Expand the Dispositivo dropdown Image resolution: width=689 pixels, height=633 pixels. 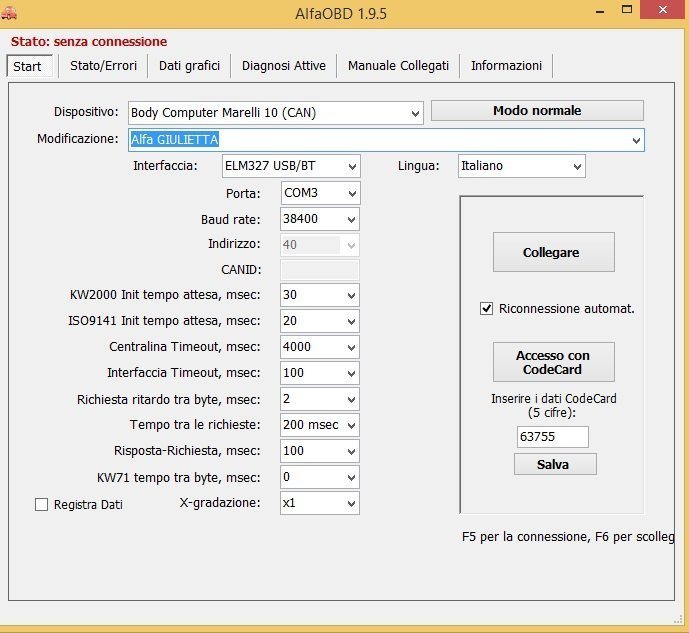coord(276,113)
